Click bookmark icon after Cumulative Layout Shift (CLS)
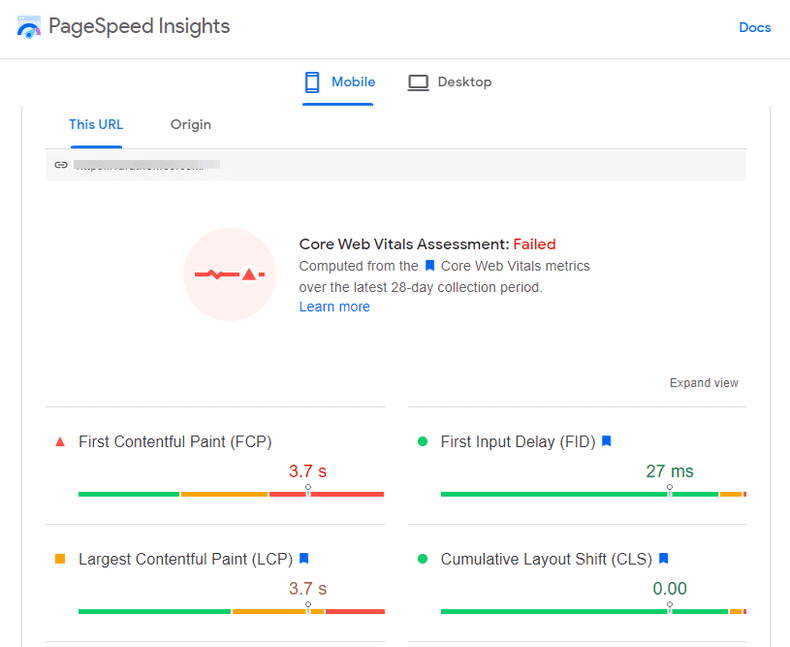 tap(664, 558)
